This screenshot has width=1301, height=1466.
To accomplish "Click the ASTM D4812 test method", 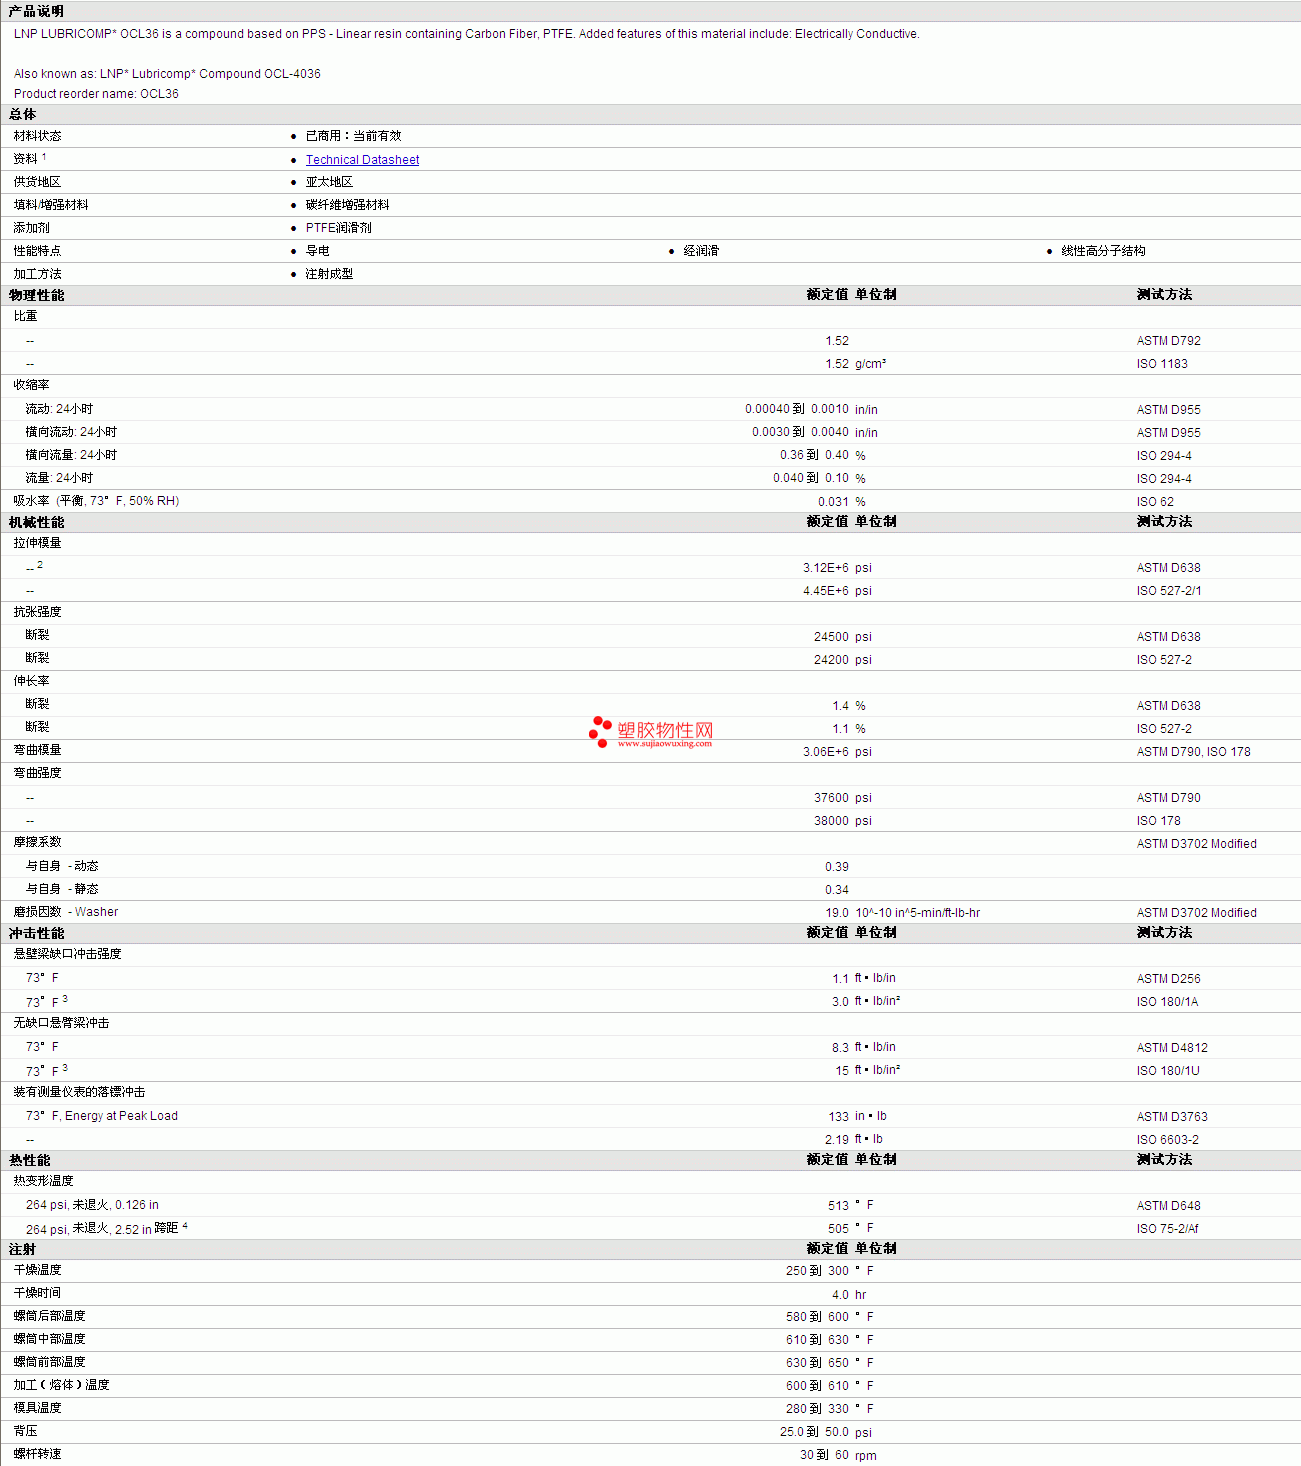I will pos(1172,1048).
